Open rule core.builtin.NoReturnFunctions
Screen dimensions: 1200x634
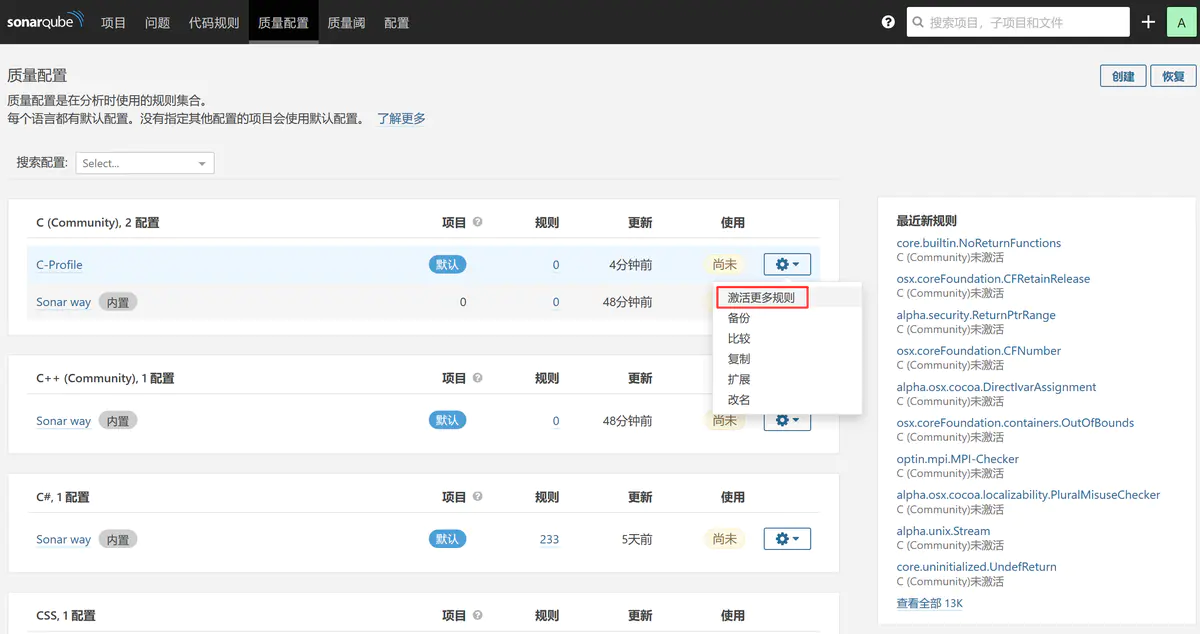[x=979, y=243]
